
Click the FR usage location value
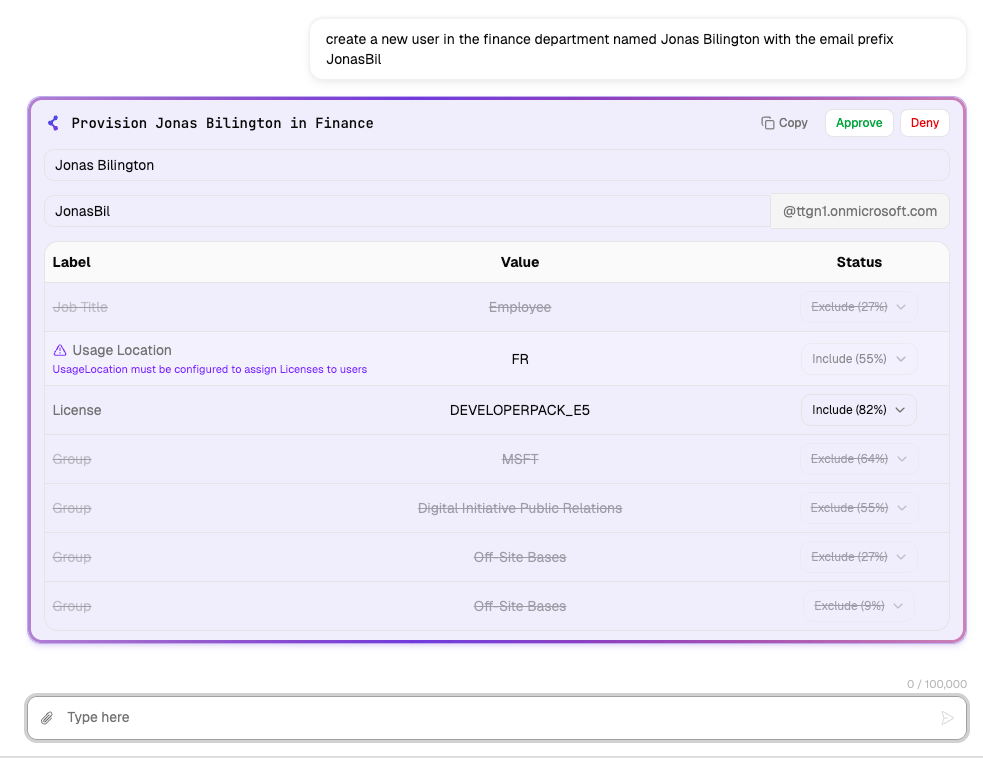pos(520,359)
